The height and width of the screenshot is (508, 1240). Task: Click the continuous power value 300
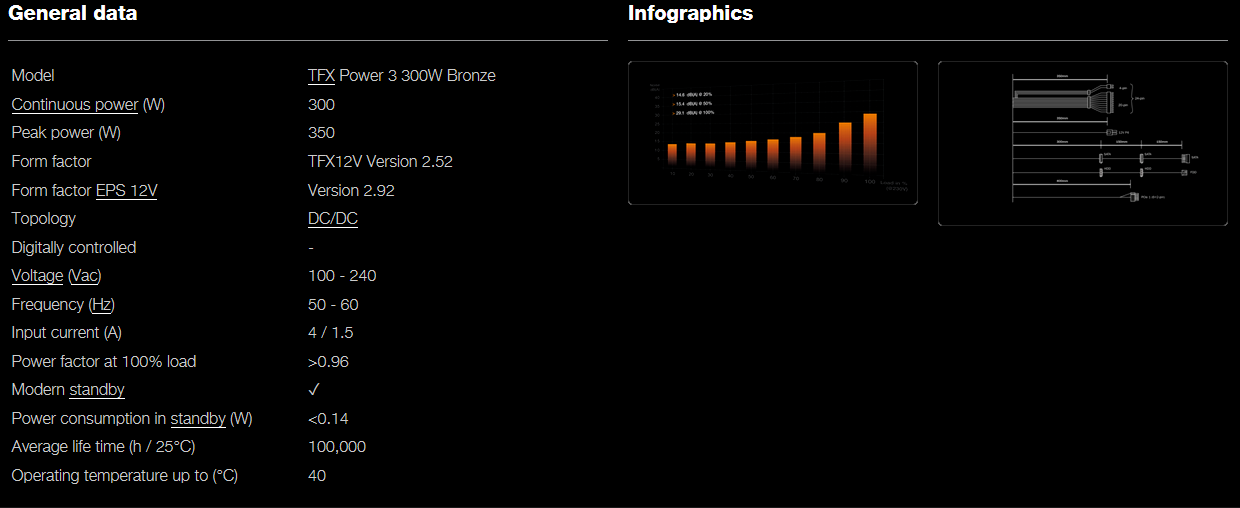[x=321, y=104]
